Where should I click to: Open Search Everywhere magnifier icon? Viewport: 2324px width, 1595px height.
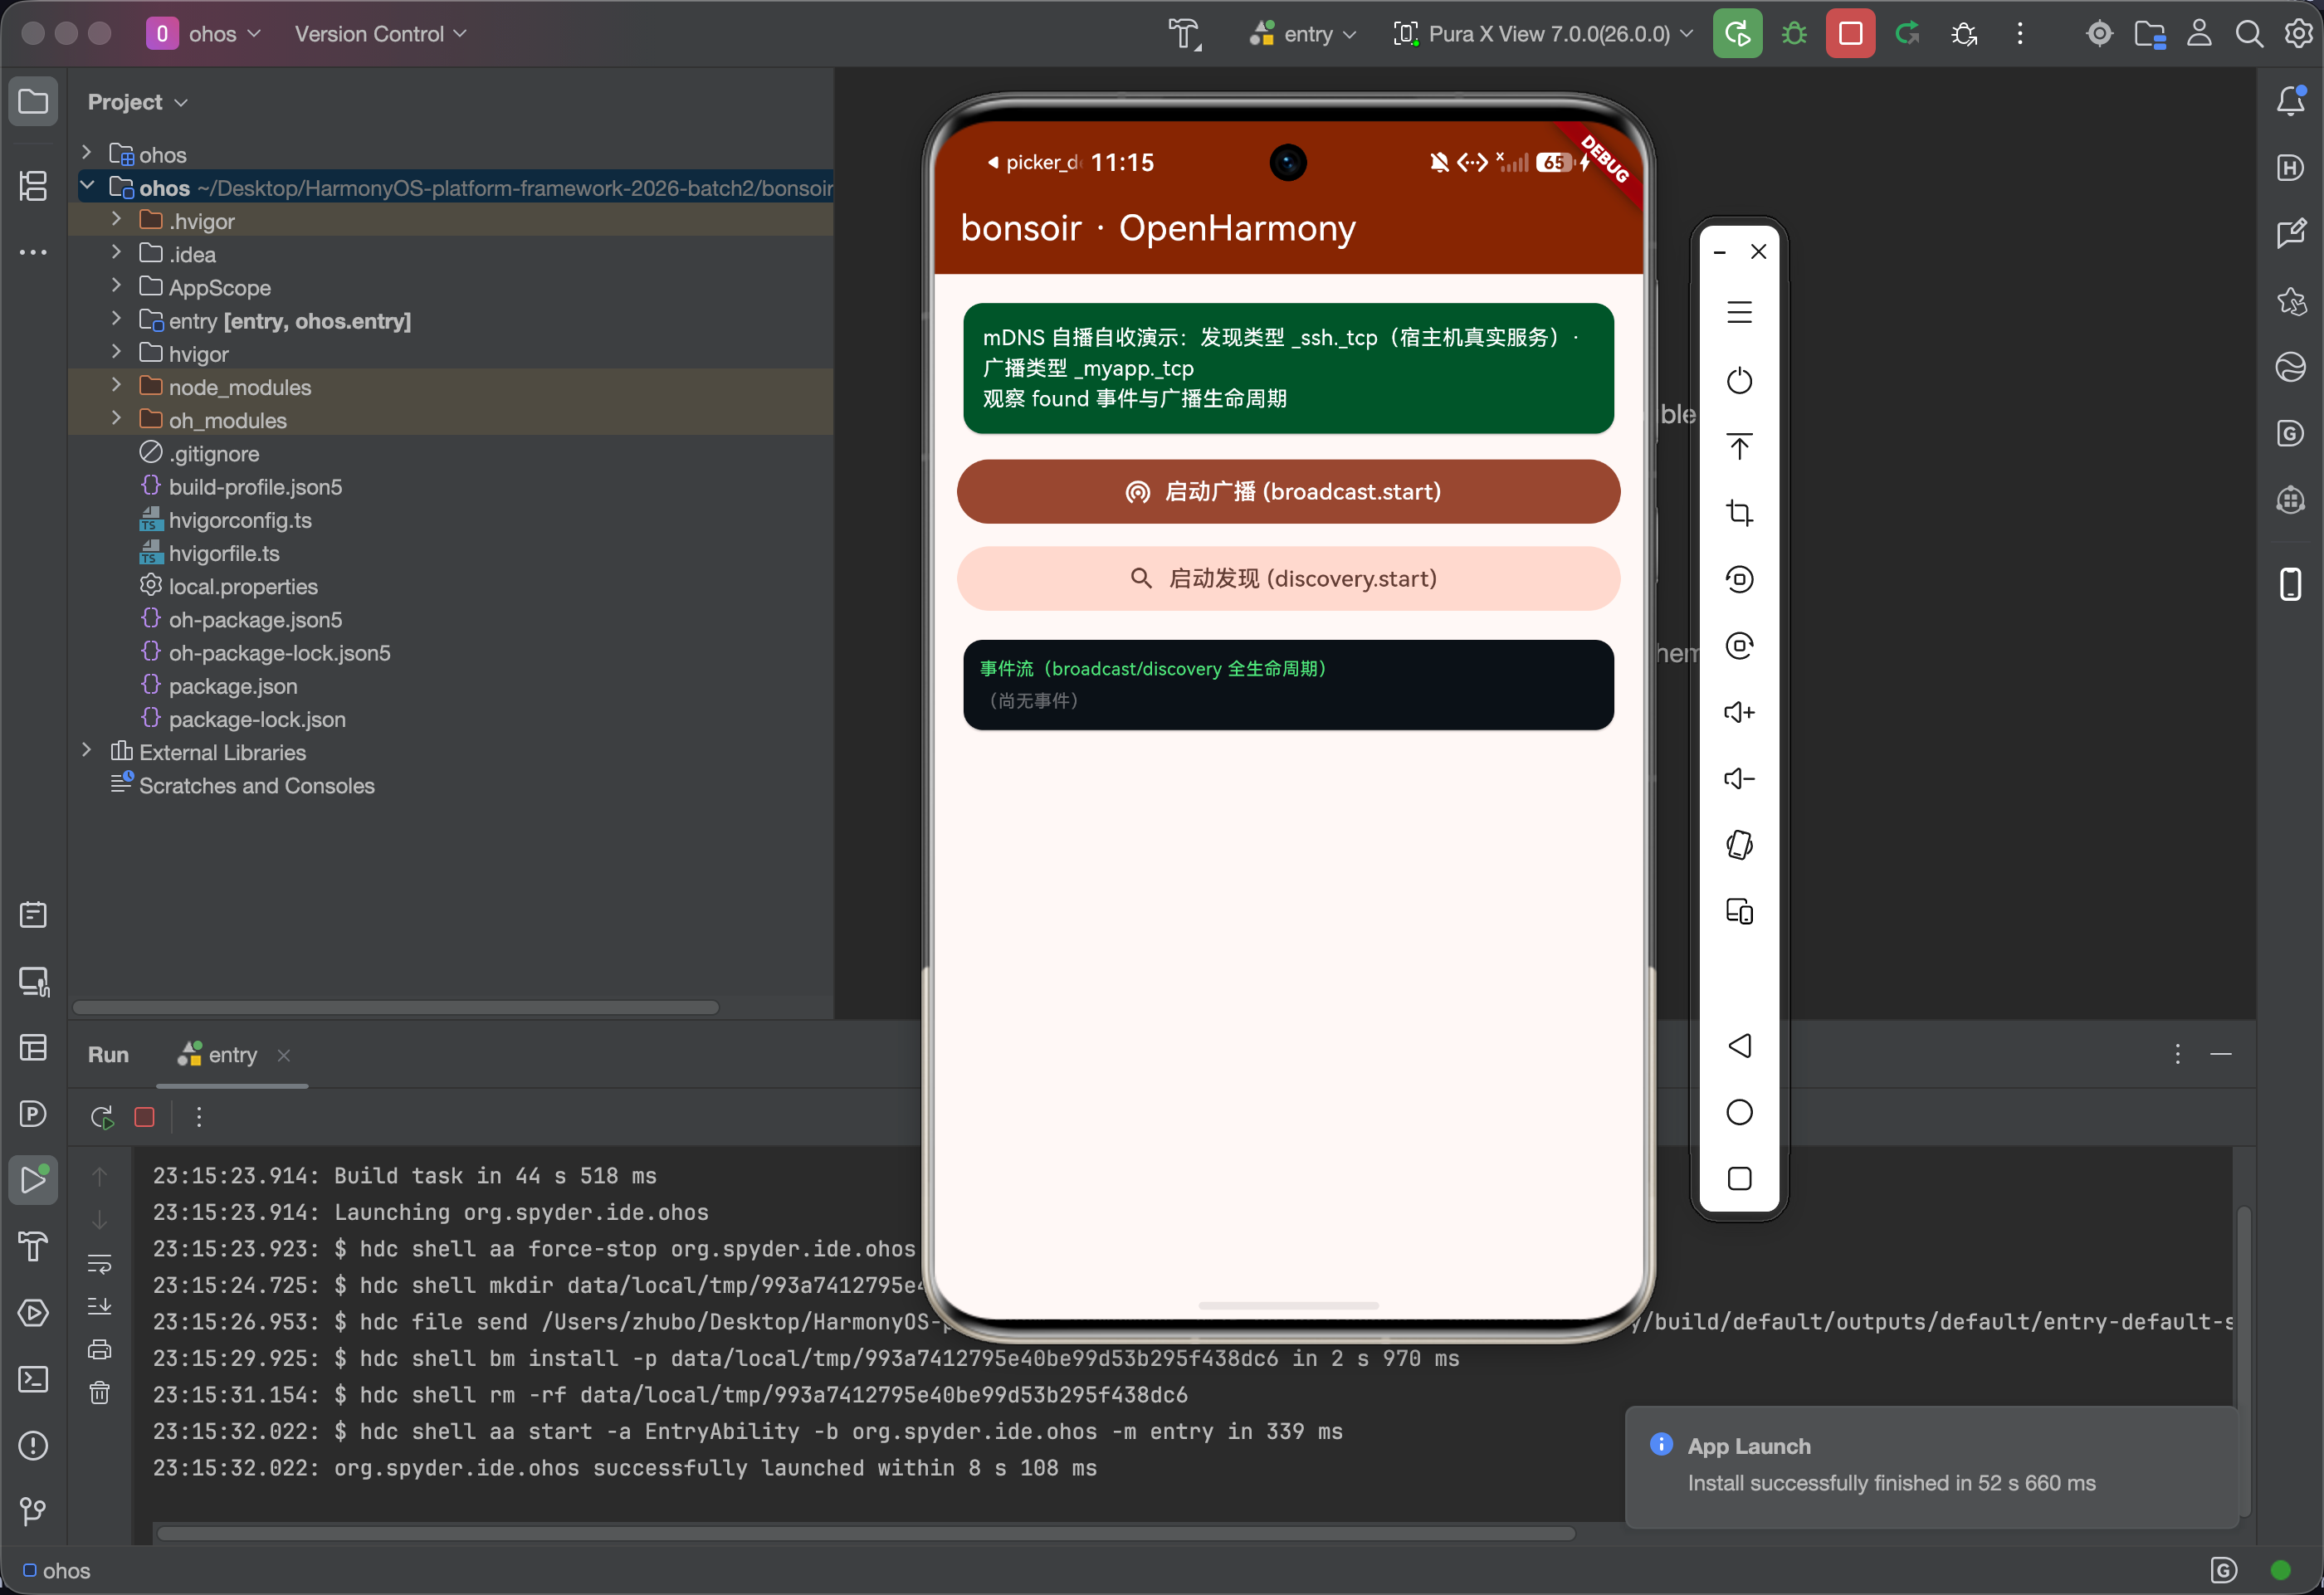pyautogui.click(x=2249, y=34)
